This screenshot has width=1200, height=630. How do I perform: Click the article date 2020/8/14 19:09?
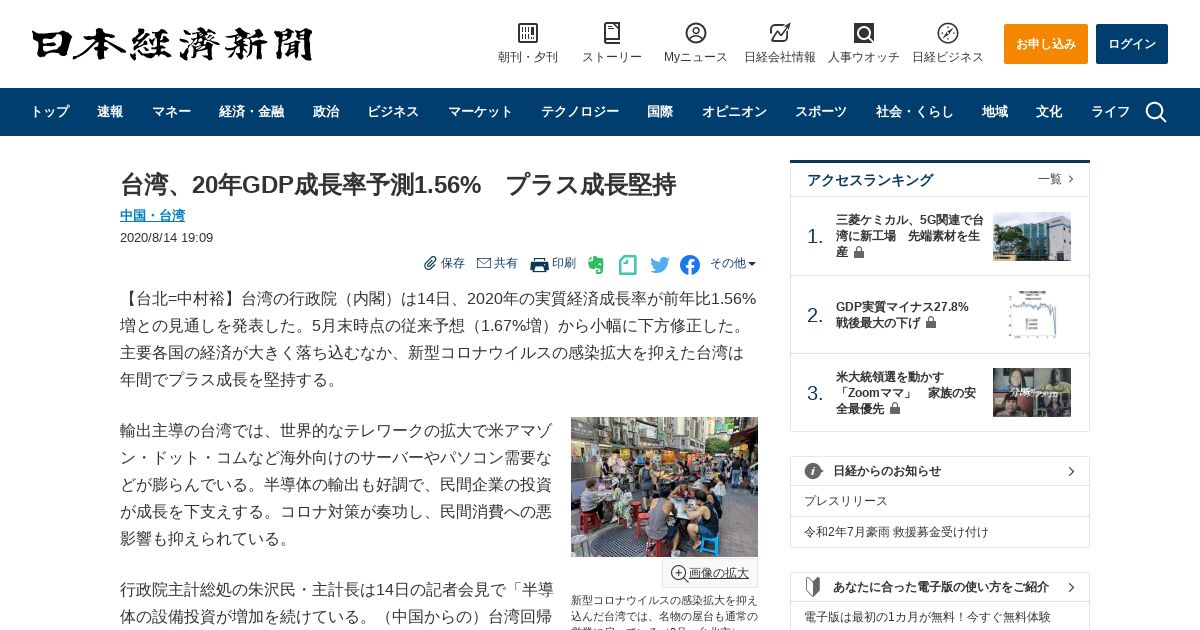[x=166, y=238]
